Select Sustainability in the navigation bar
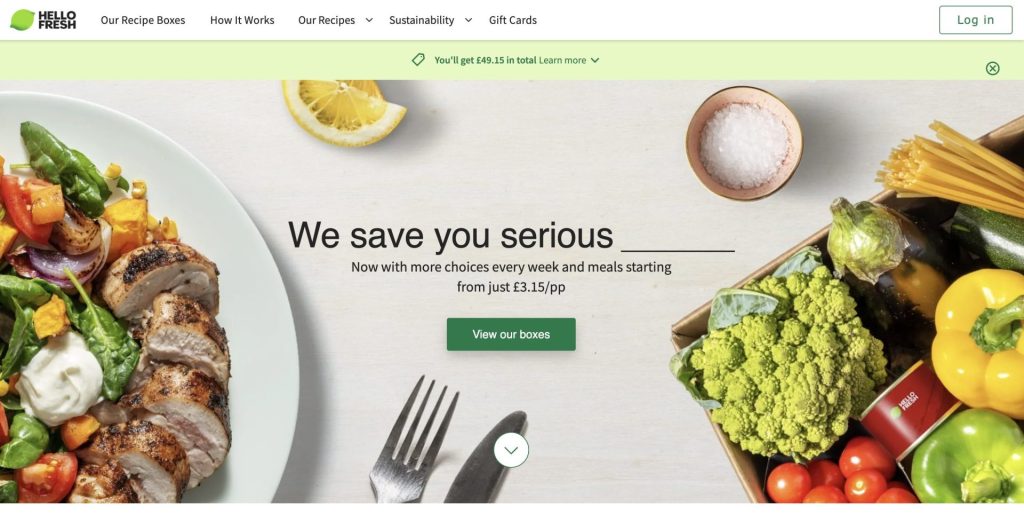 pyautogui.click(x=421, y=20)
